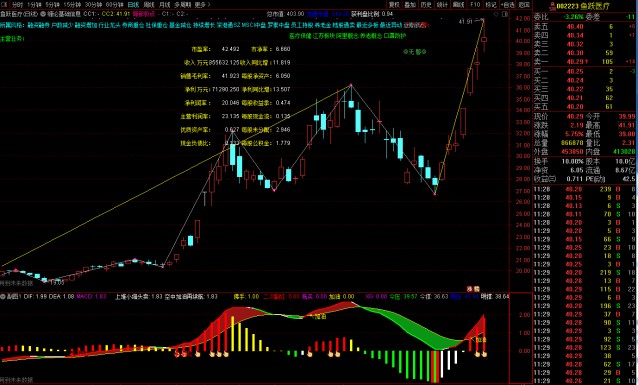The image size is (638, 385).
Task: Click the R marker icon beside stock code 002223
Action: tap(552, 6)
